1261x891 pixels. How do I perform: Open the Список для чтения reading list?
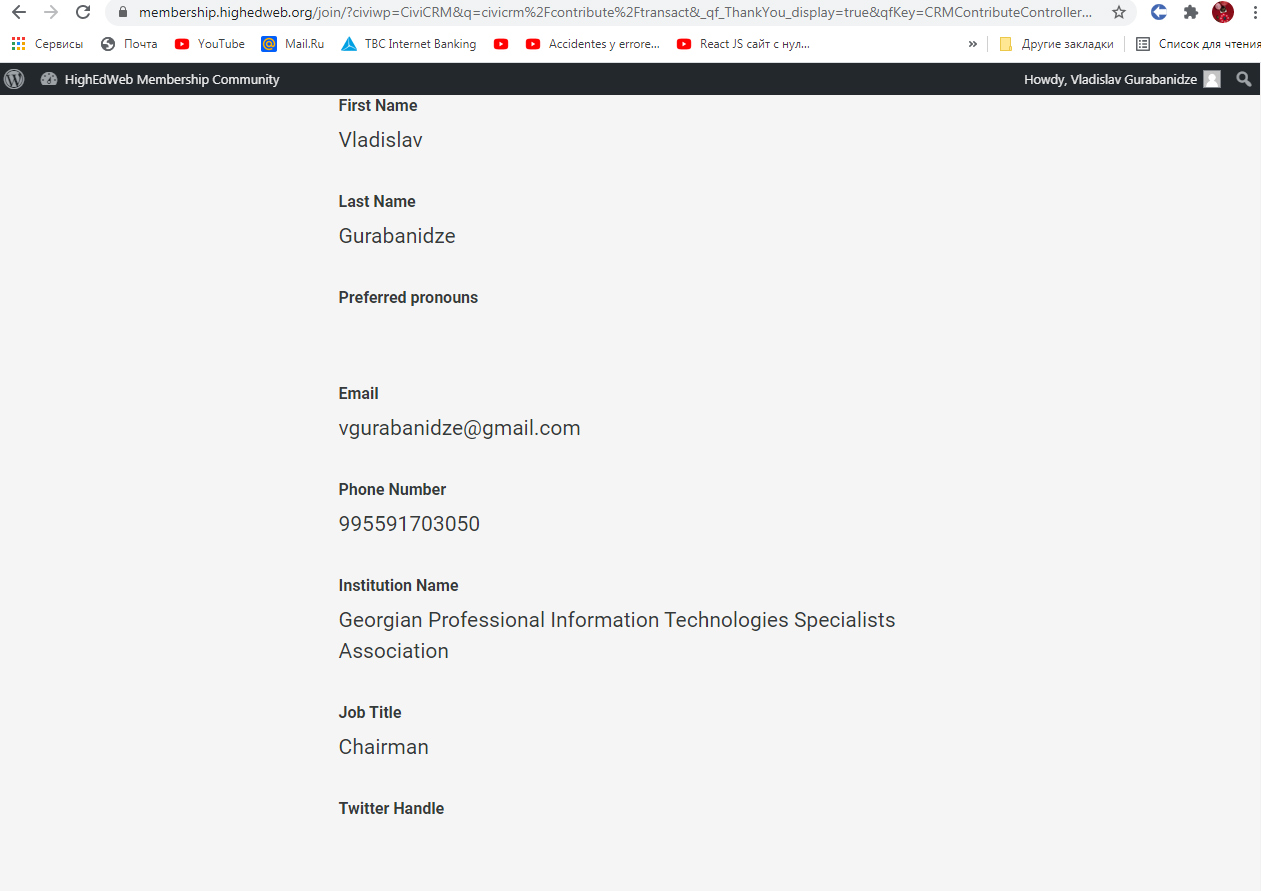click(x=1198, y=44)
